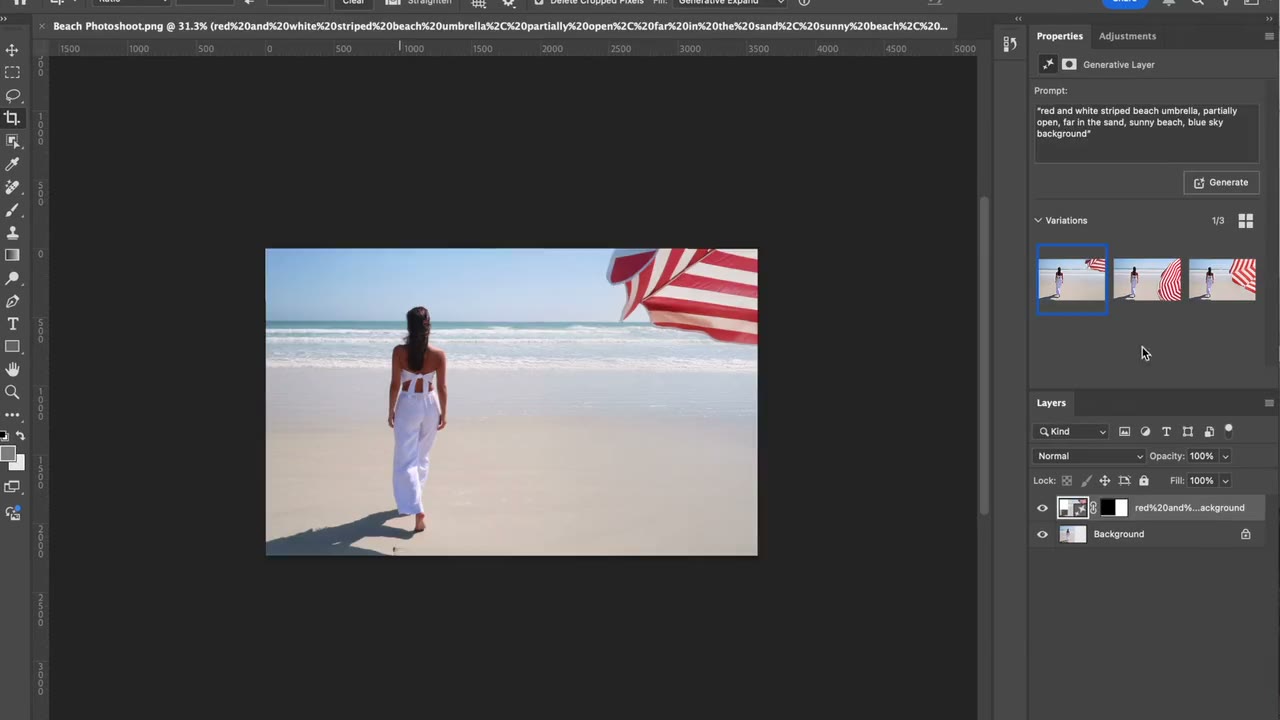Image resolution: width=1280 pixels, height=720 pixels.
Task: Click into the Prompt text field
Action: click(1146, 132)
